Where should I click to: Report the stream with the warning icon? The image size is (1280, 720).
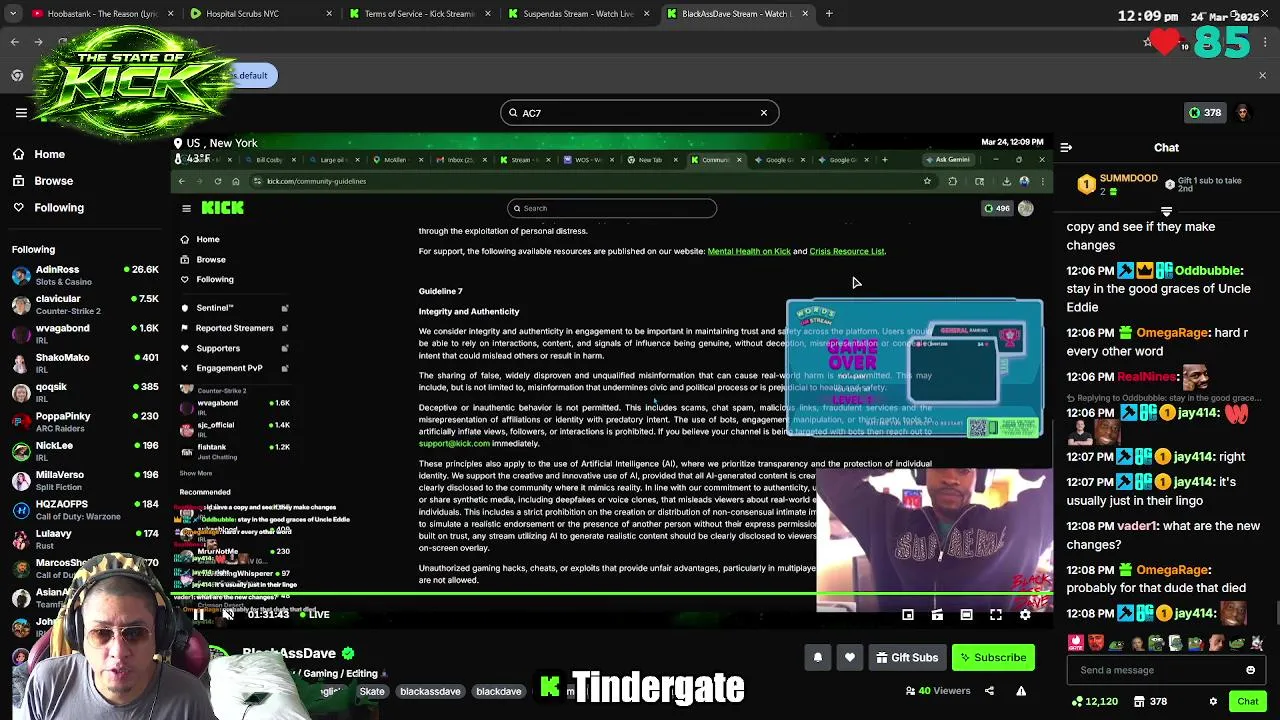1021,691
